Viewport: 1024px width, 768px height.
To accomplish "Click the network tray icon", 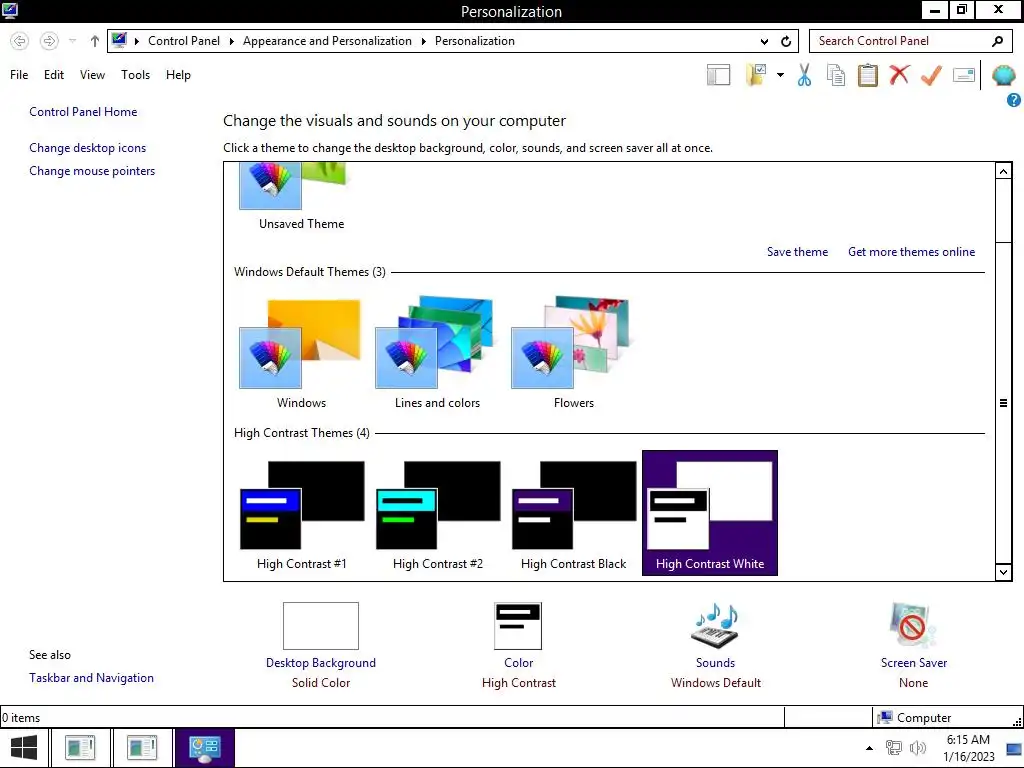I will (893, 748).
